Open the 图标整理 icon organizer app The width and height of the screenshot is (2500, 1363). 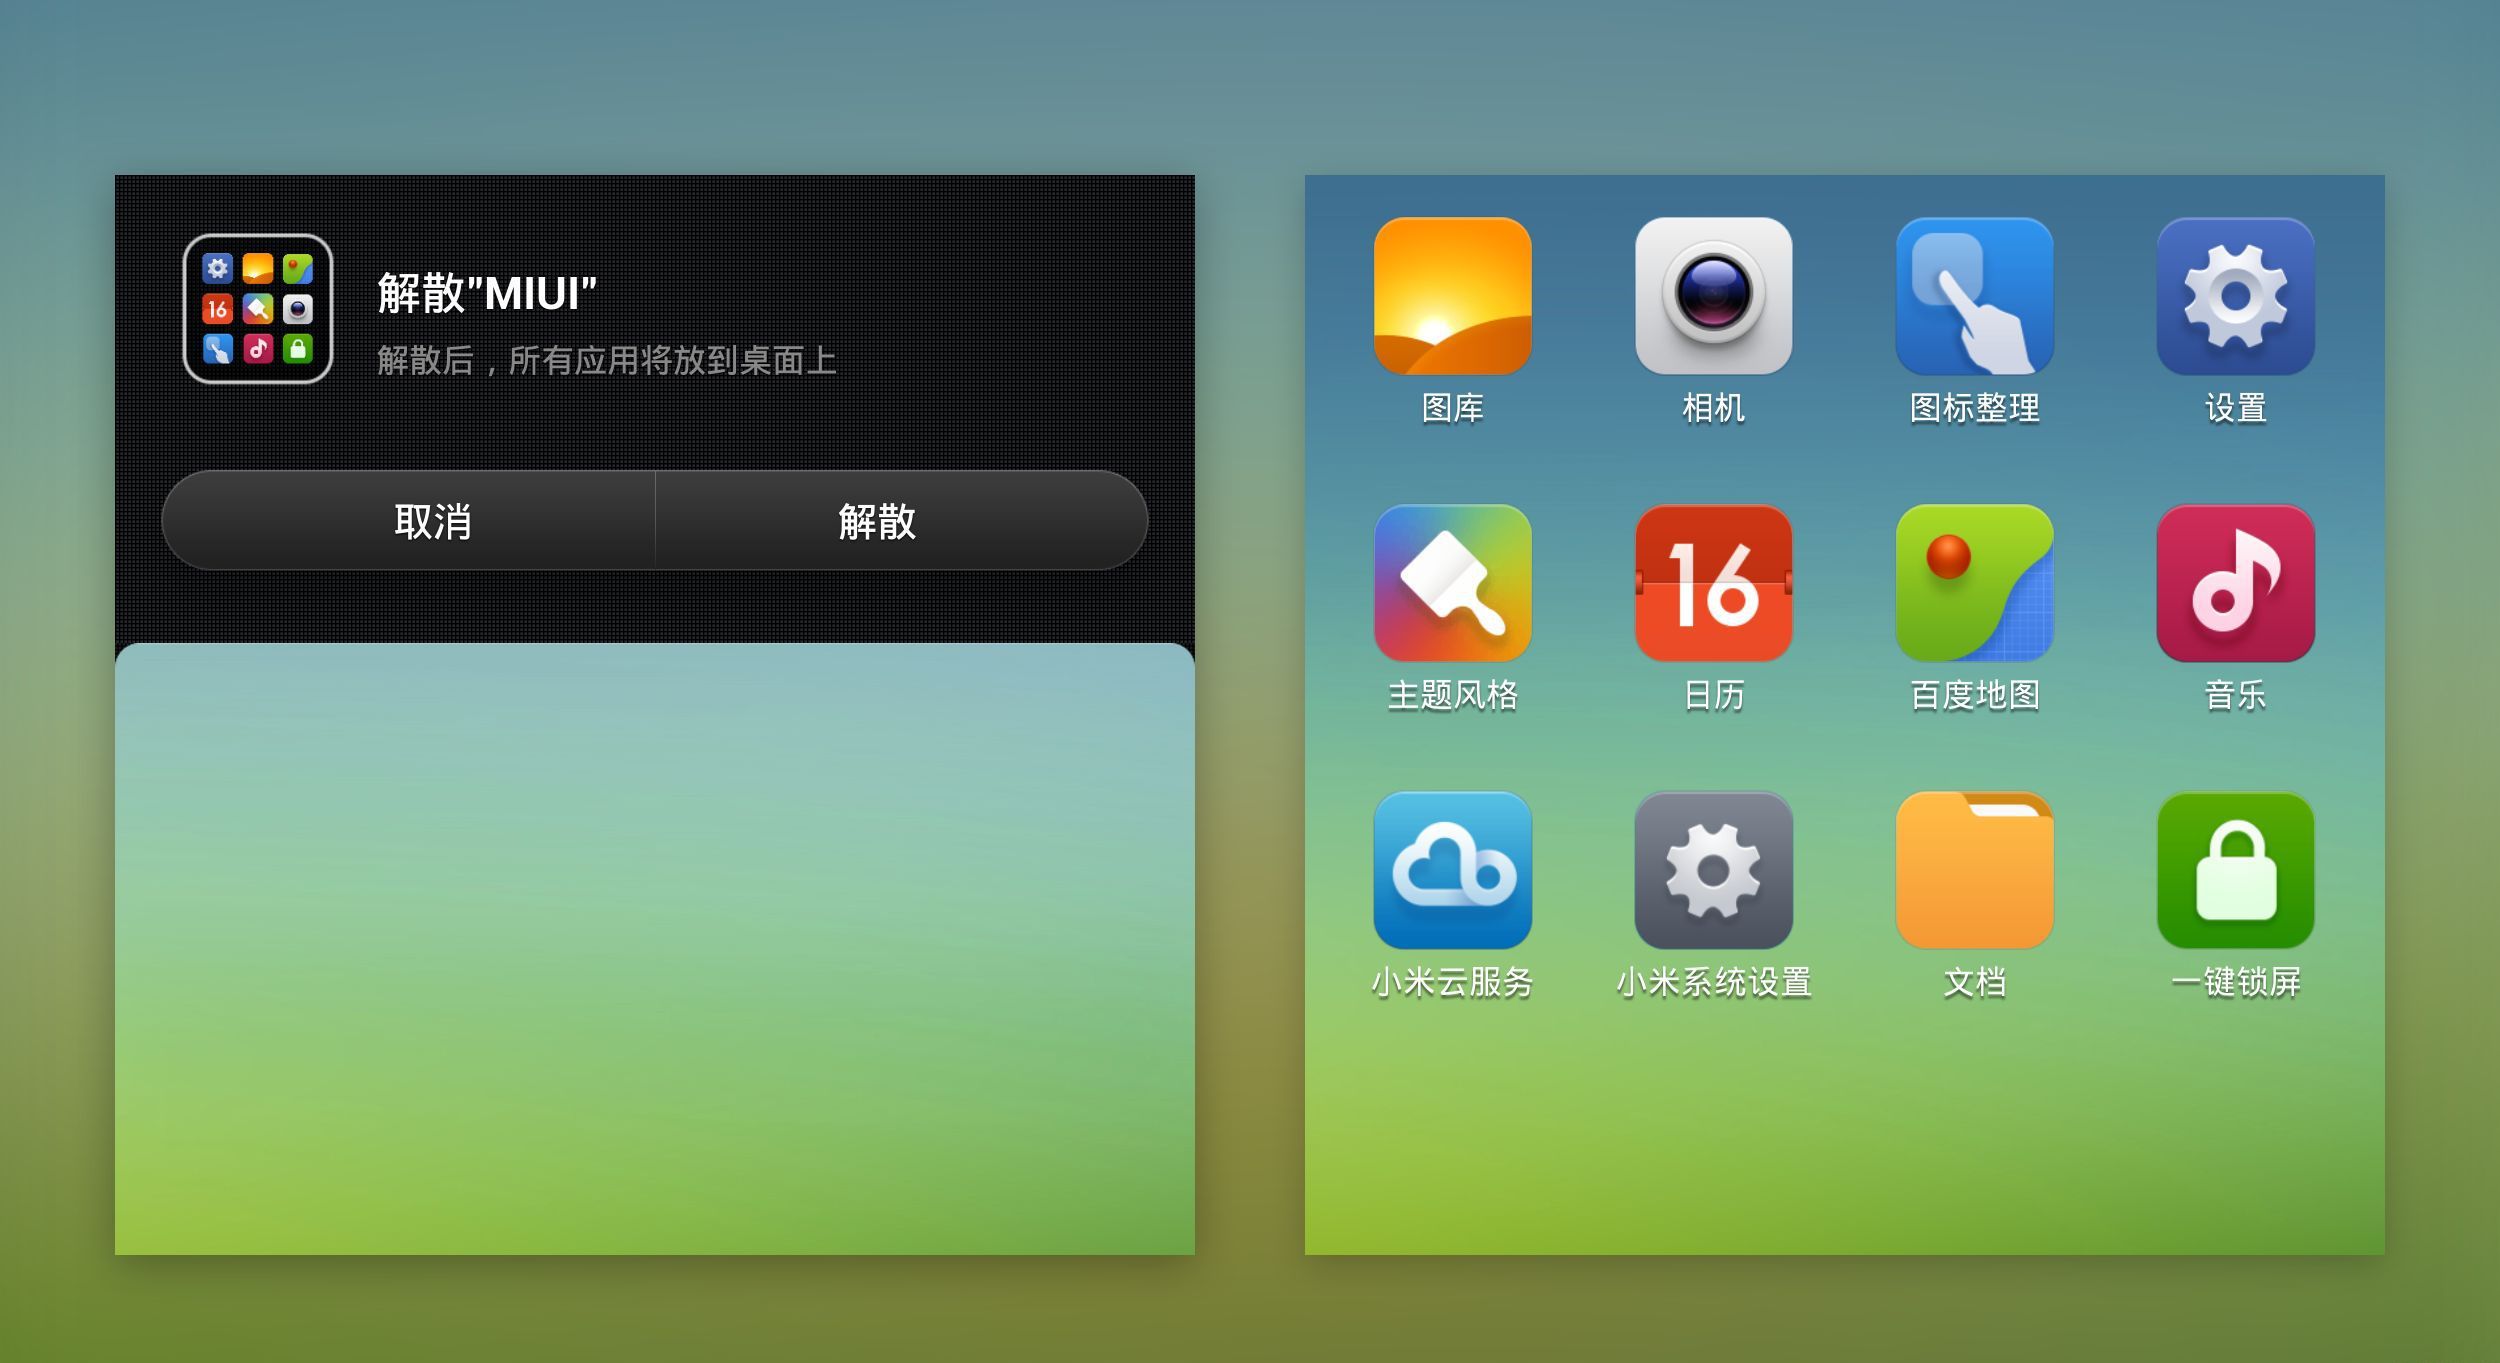coord(1974,296)
